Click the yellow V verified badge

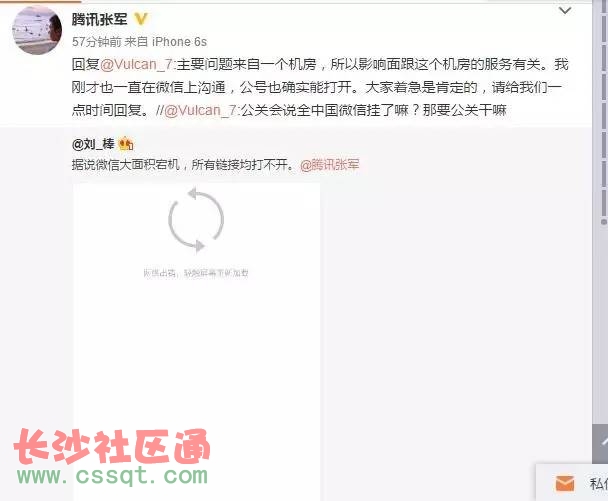click(x=141, y=19)
